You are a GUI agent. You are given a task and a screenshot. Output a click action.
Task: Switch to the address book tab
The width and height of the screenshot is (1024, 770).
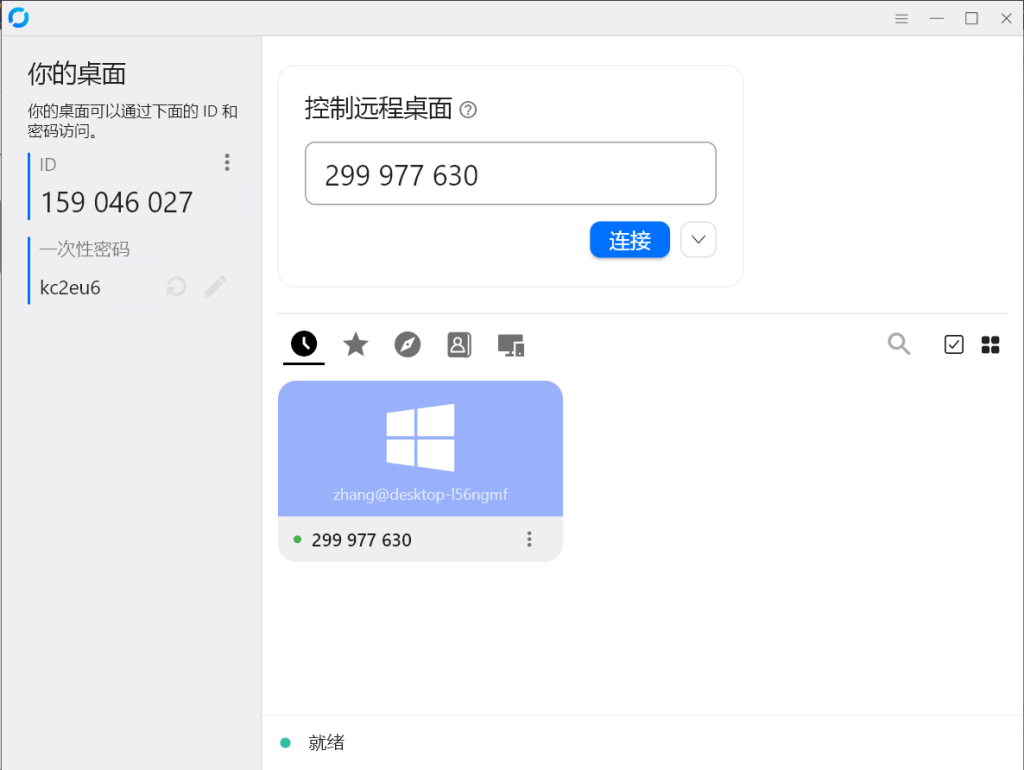pyautogui.click(x=459, y=344)
